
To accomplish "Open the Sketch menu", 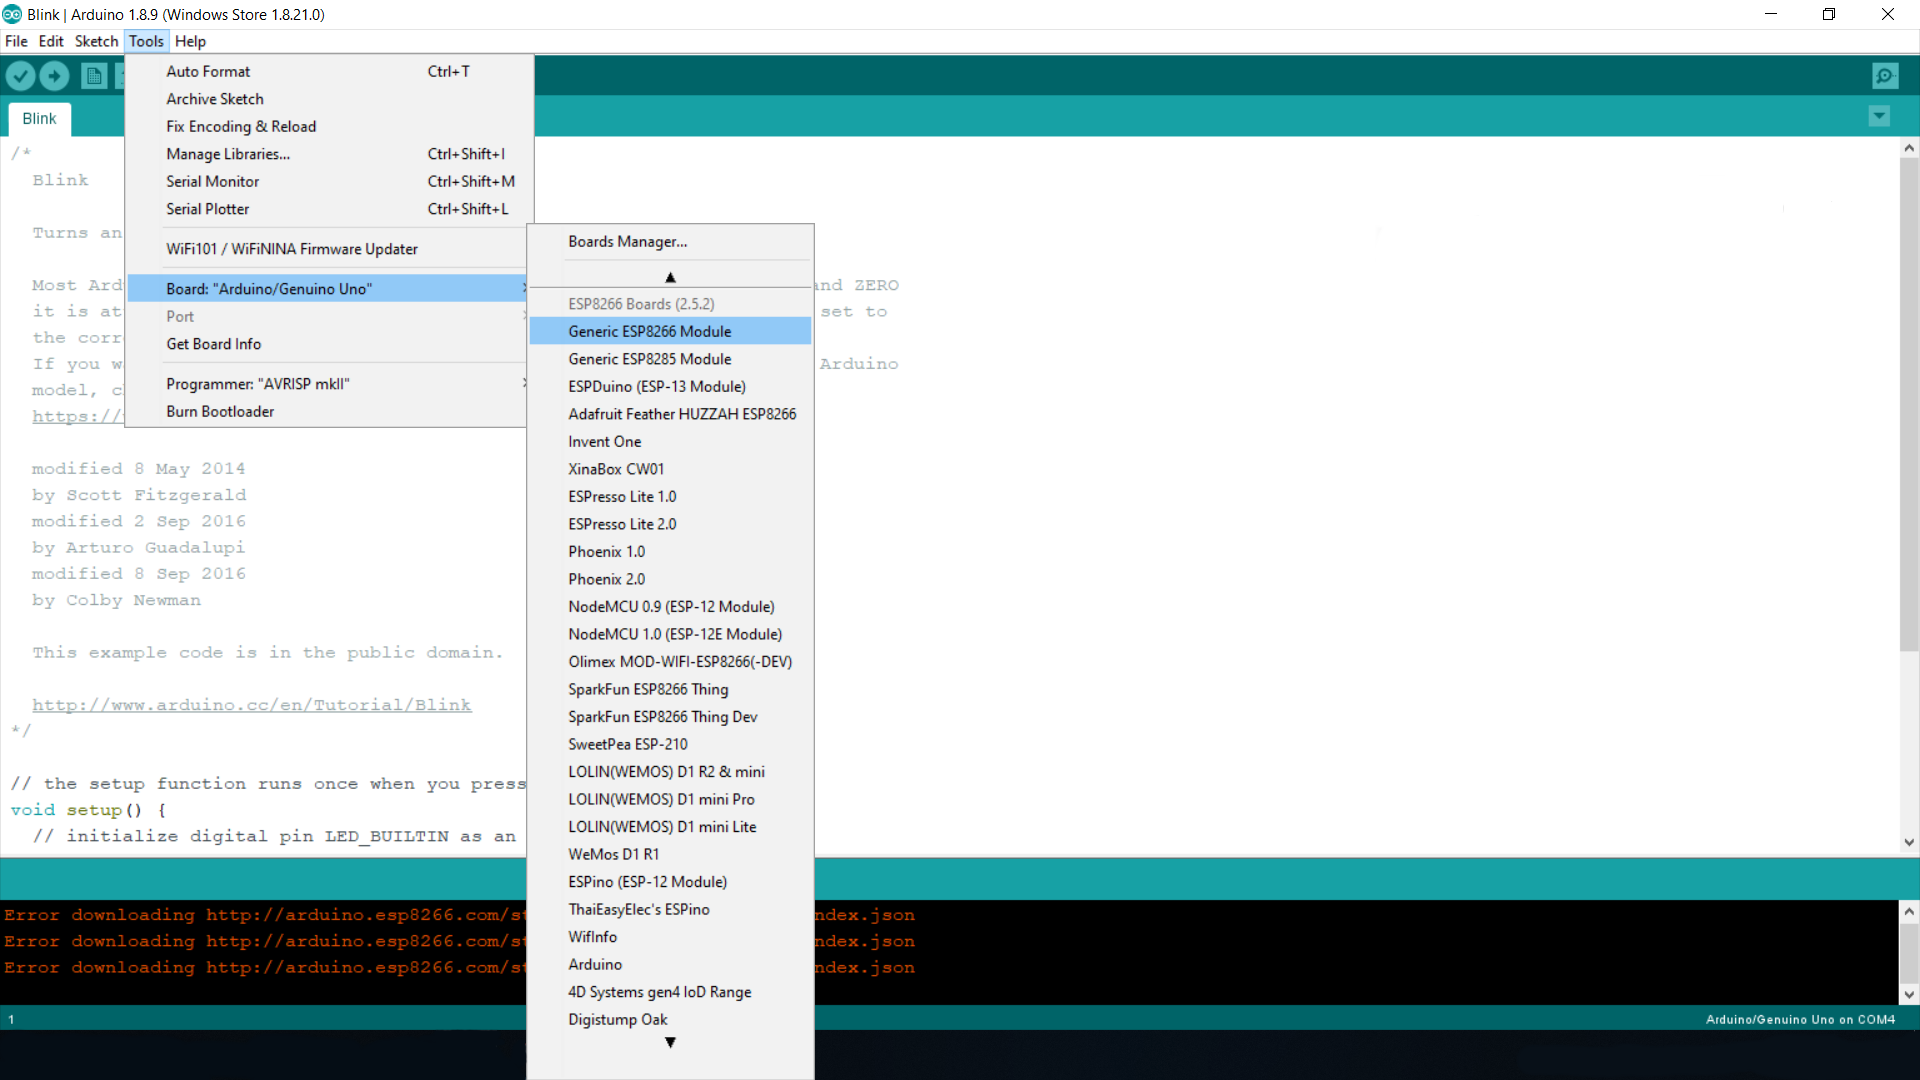I will [x=96, y=41].
